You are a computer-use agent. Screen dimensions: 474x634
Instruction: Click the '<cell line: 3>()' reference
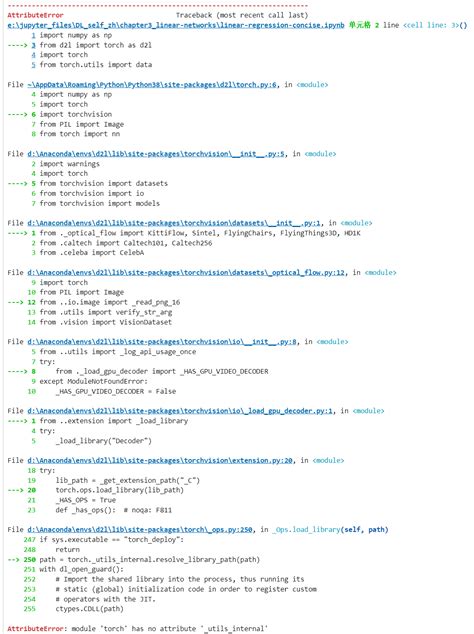[x=435, y=25]
